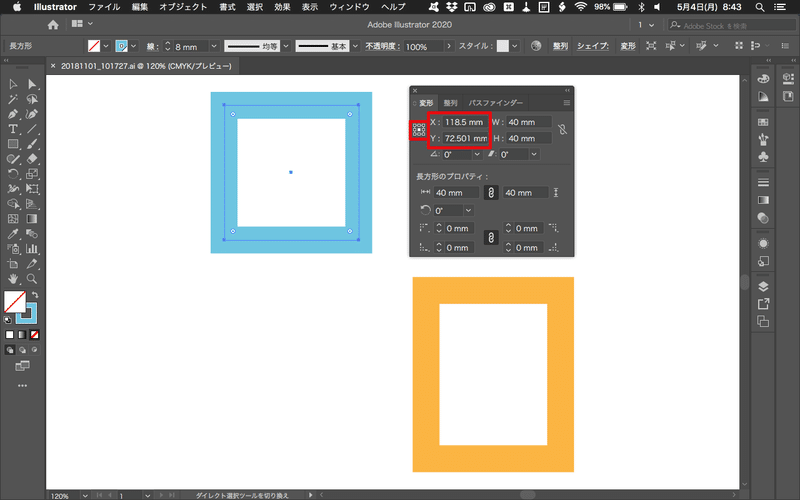
Task: Open the ウィンドウ menu
Action: (x=349, y=7)
